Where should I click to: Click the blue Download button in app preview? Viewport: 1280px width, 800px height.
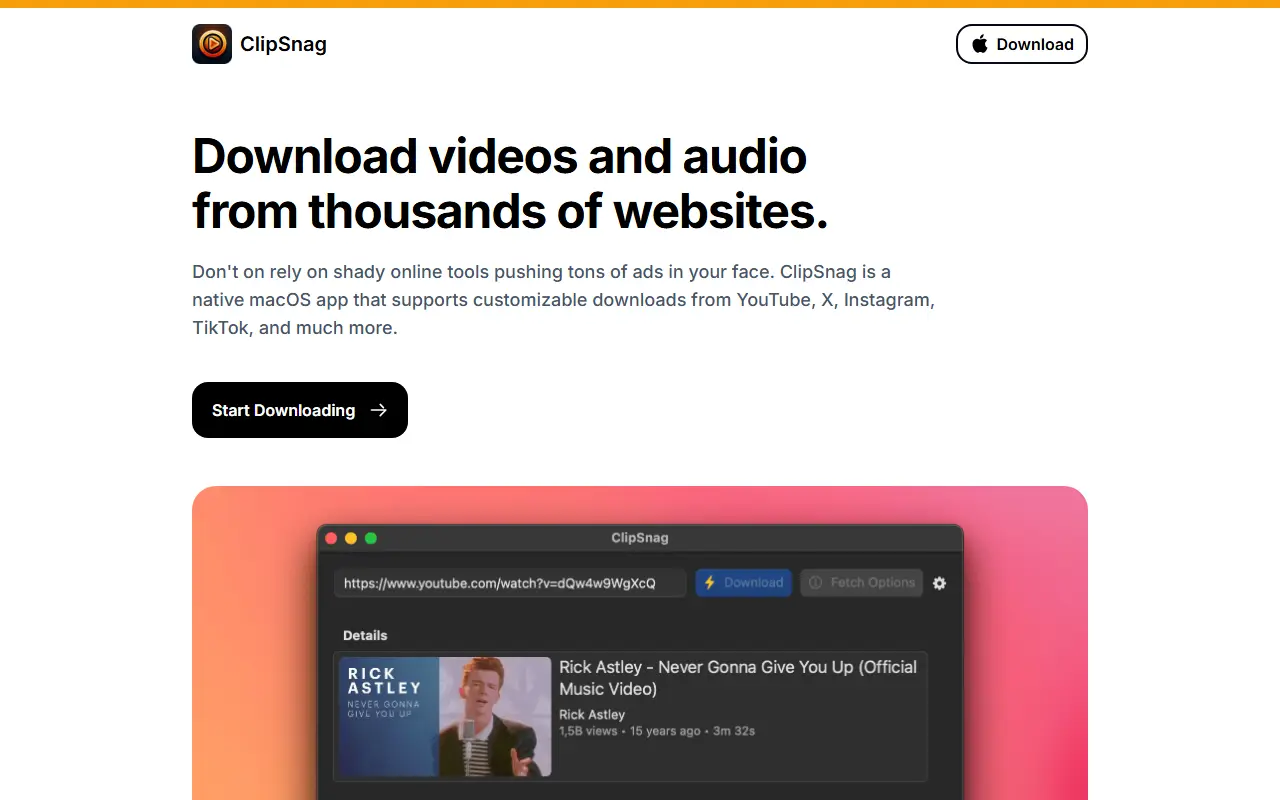(744, 583)
